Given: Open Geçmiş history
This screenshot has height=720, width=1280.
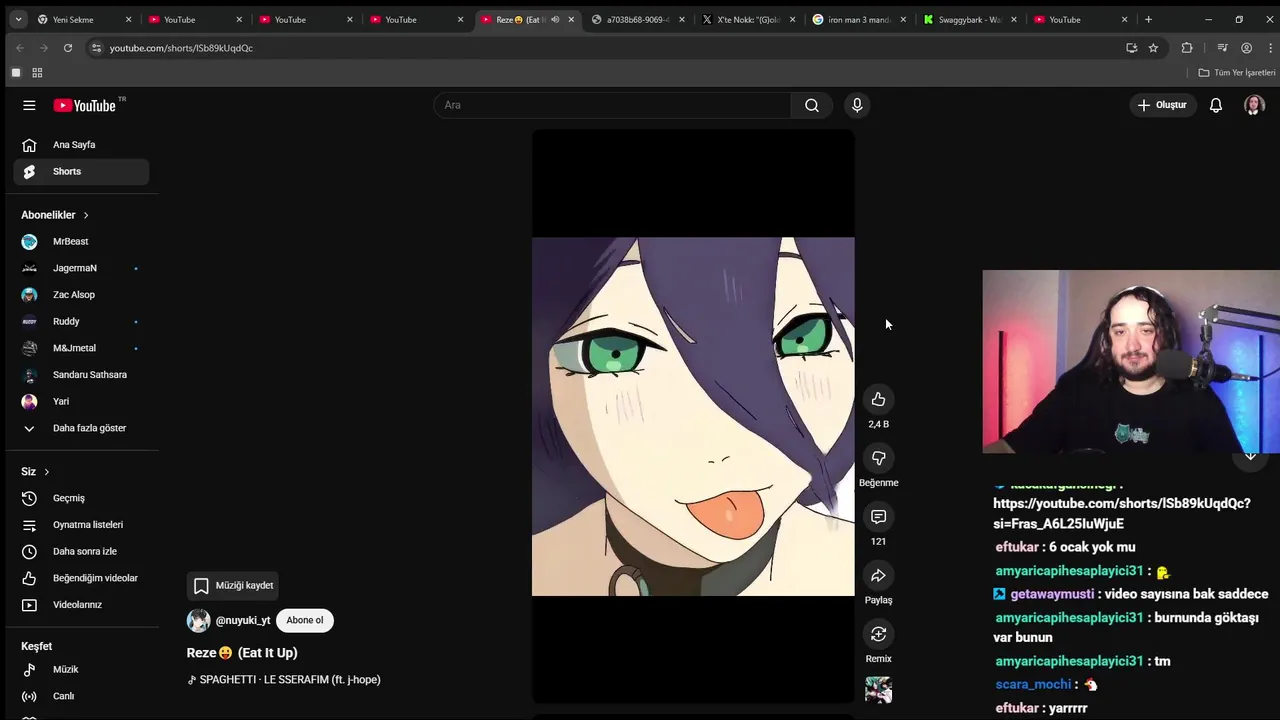Looking at the screenshot, I should click(x=81, y=498).
